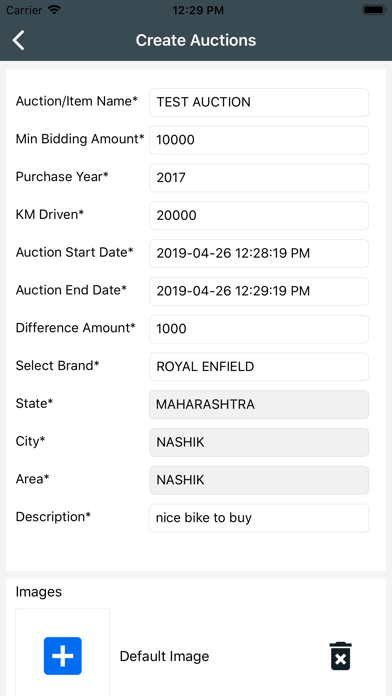Open the Select Brand dropdown showing ROYAL ENFIELD
This screenshot has height=696, width=392.
coord(259,367)
